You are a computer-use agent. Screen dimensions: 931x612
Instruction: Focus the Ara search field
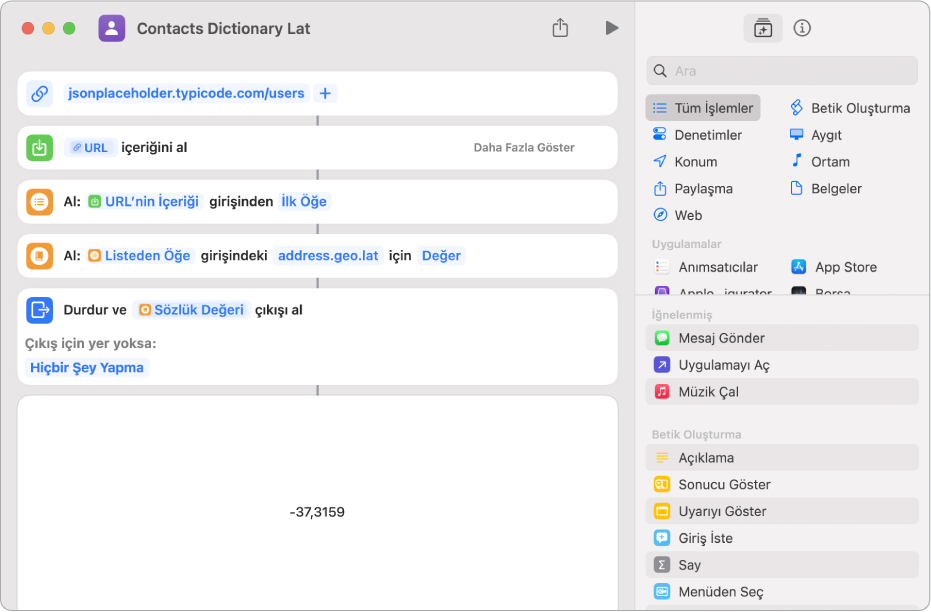[x=782, y=71]
